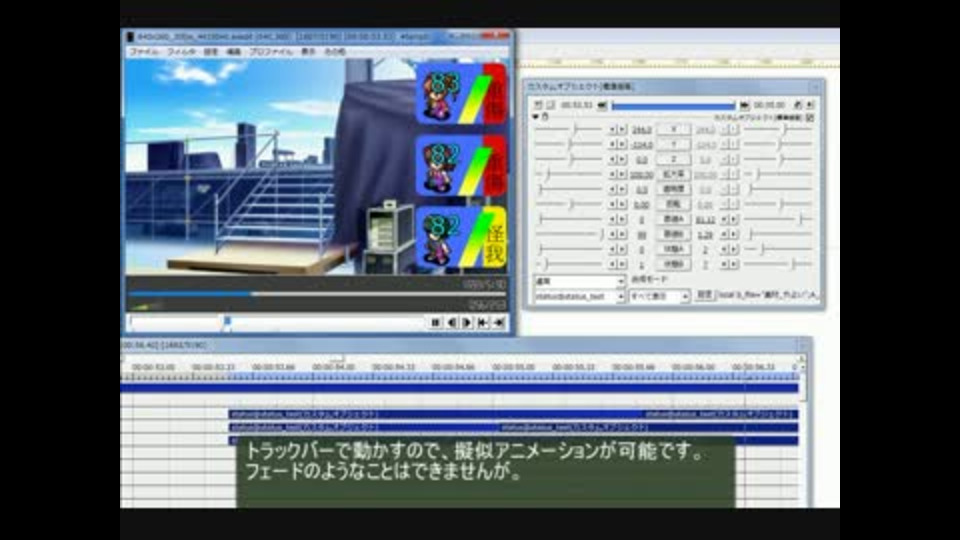Click the left X slider thumb

tap(575, 129)
